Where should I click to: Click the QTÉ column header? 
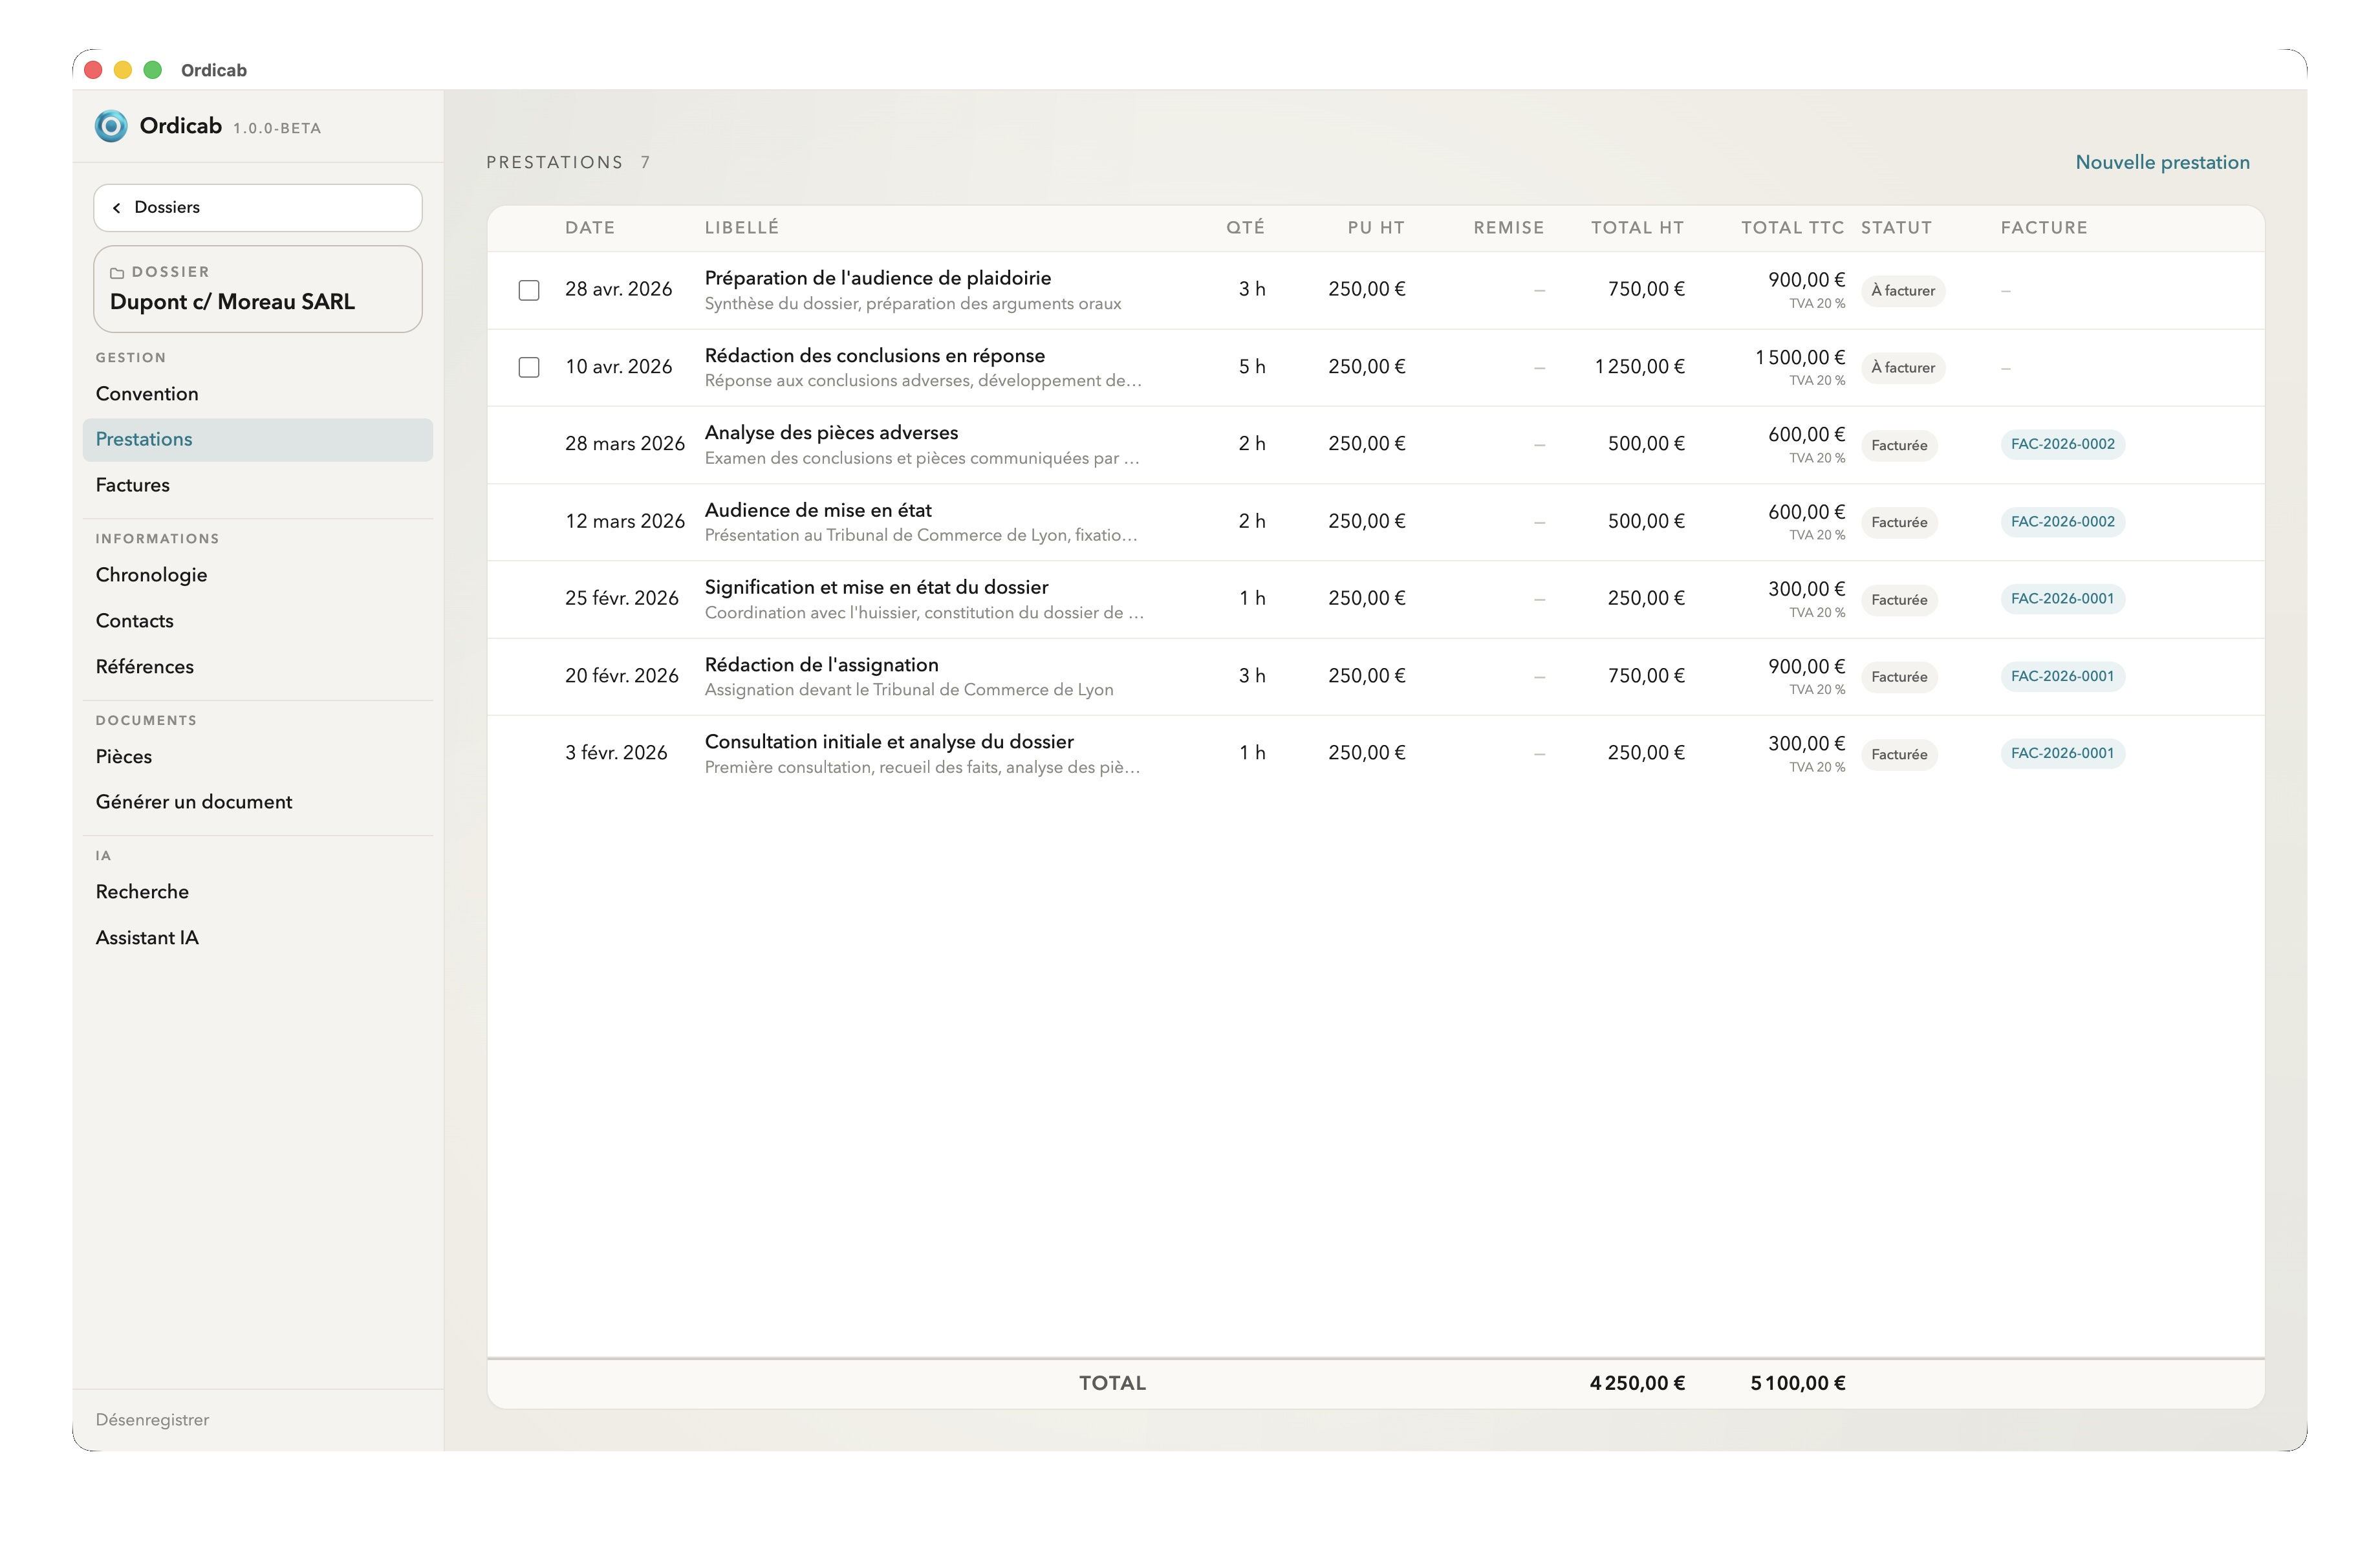(x=1245, y=228)
